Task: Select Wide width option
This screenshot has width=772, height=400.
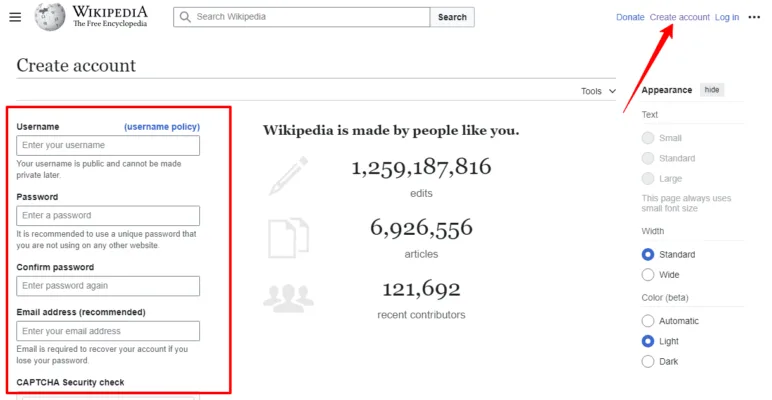Action: [648, 274]
